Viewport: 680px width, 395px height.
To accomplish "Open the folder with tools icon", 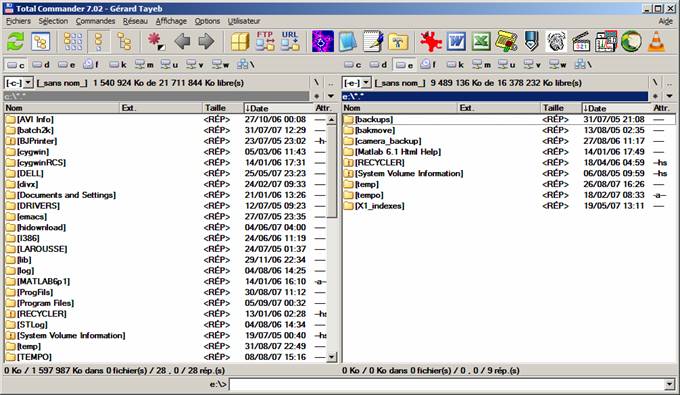I will (x=398, y=42).
